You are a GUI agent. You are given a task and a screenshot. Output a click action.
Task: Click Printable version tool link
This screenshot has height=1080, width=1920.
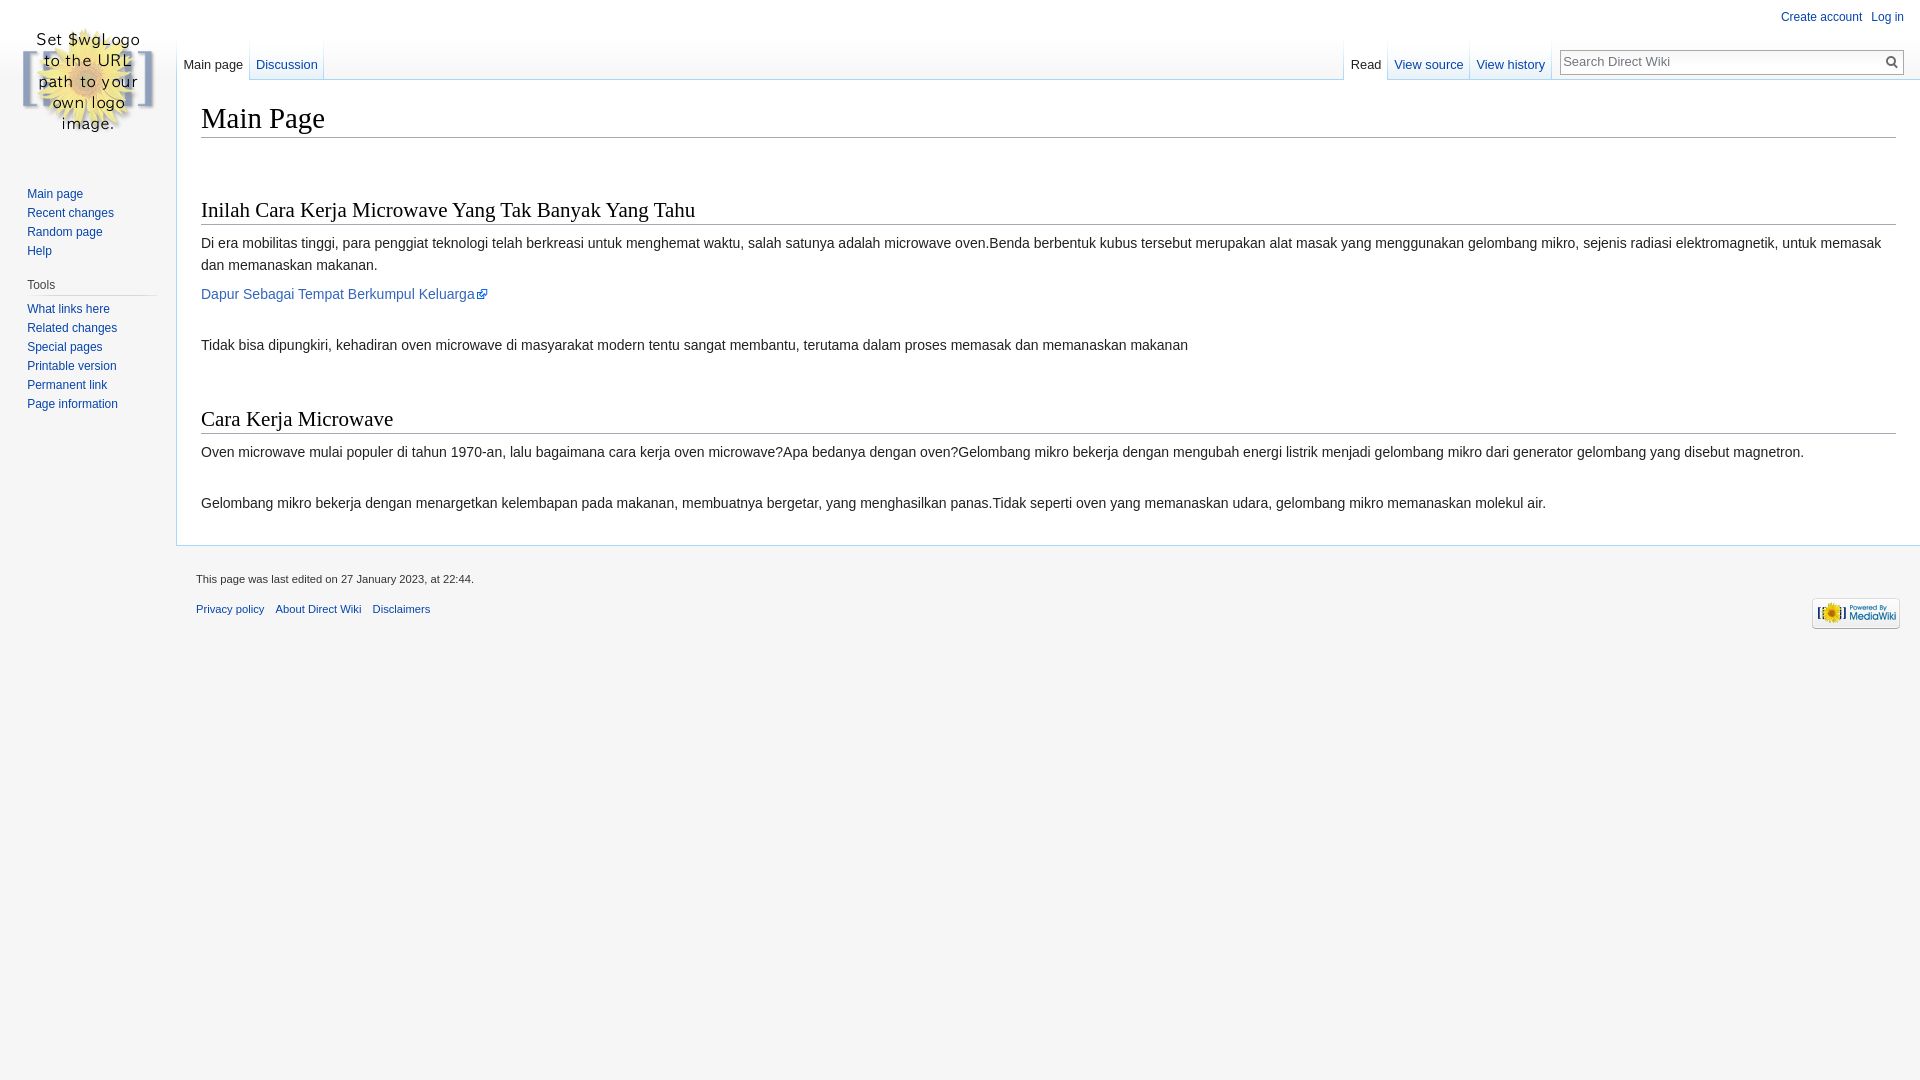pos(71,365)
